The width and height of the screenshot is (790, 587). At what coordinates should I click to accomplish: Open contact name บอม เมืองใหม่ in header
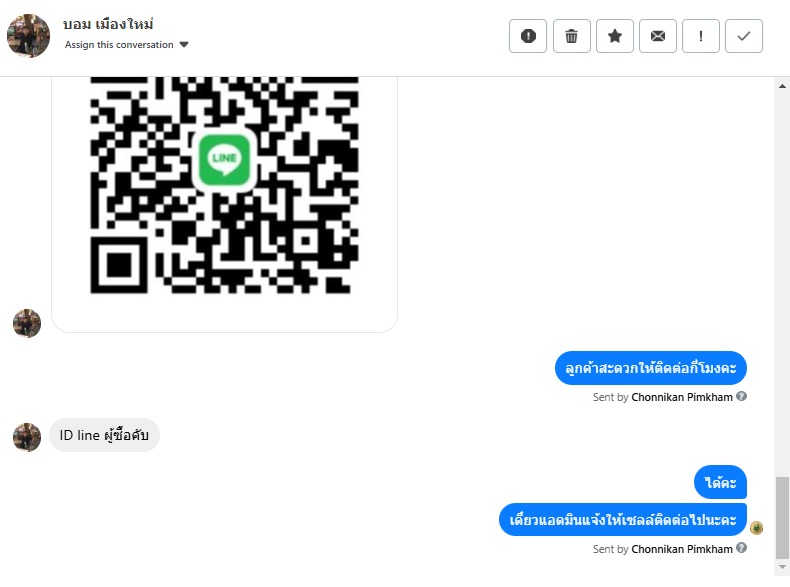click(x=108, y=24)
